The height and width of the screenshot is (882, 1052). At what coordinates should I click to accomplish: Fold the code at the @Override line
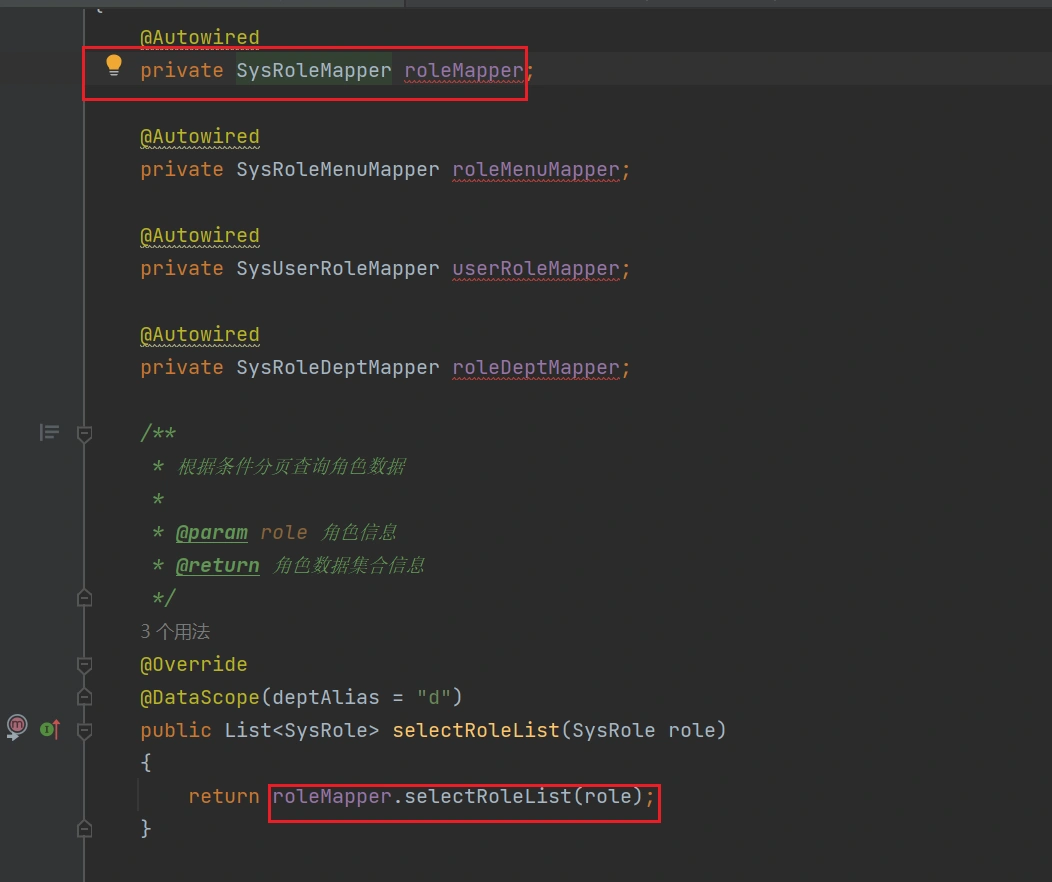tap(85, 665)
